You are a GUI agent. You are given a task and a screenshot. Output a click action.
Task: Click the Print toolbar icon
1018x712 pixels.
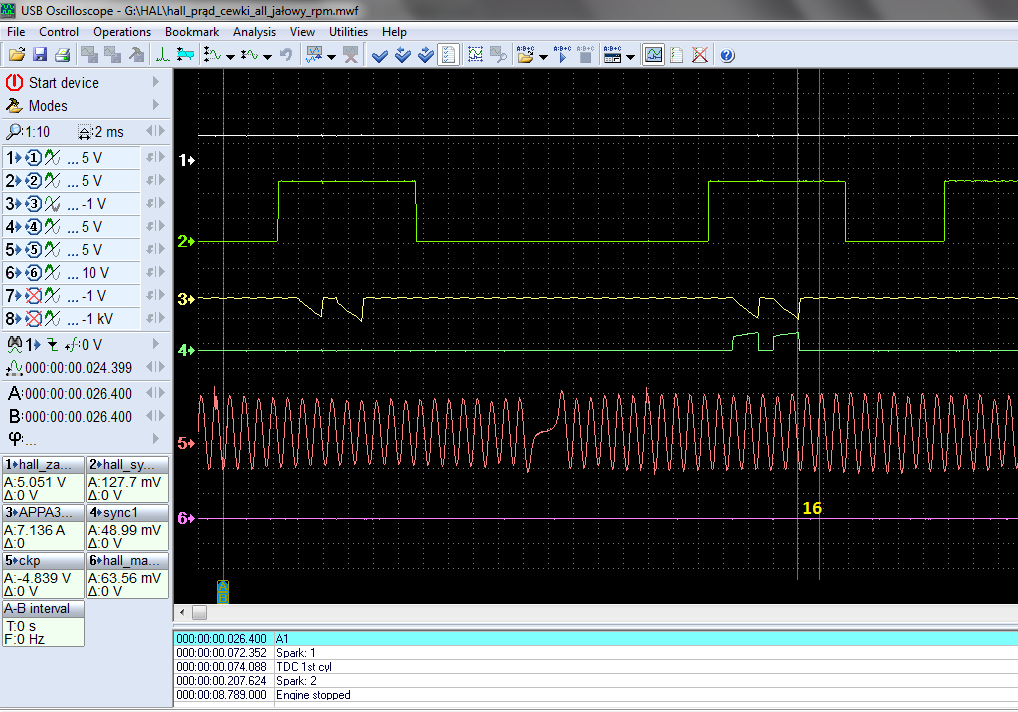(62, 55)
